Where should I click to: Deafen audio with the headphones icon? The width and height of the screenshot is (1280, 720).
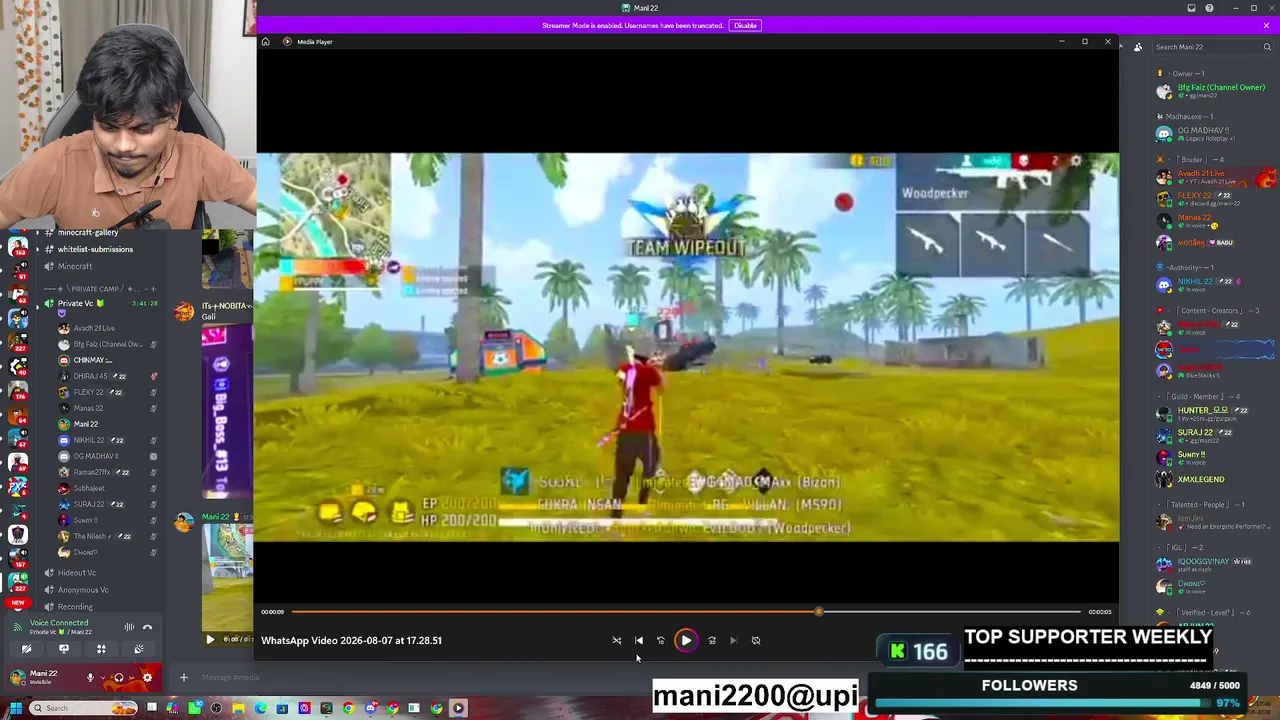click(x=118, y=678)
